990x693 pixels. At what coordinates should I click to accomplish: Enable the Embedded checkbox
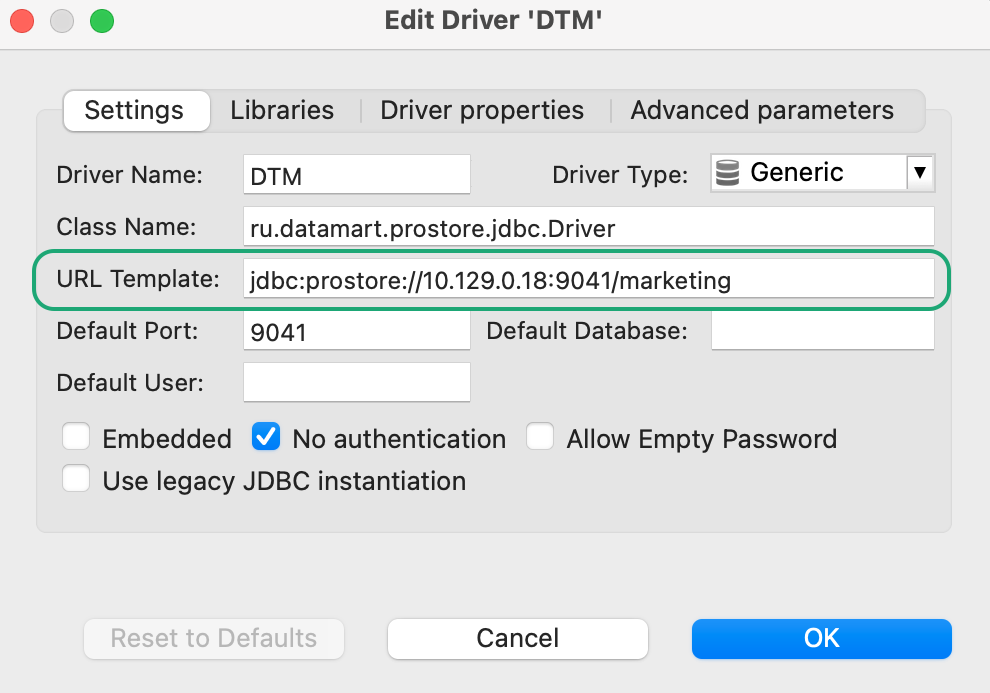click(76, 438)
